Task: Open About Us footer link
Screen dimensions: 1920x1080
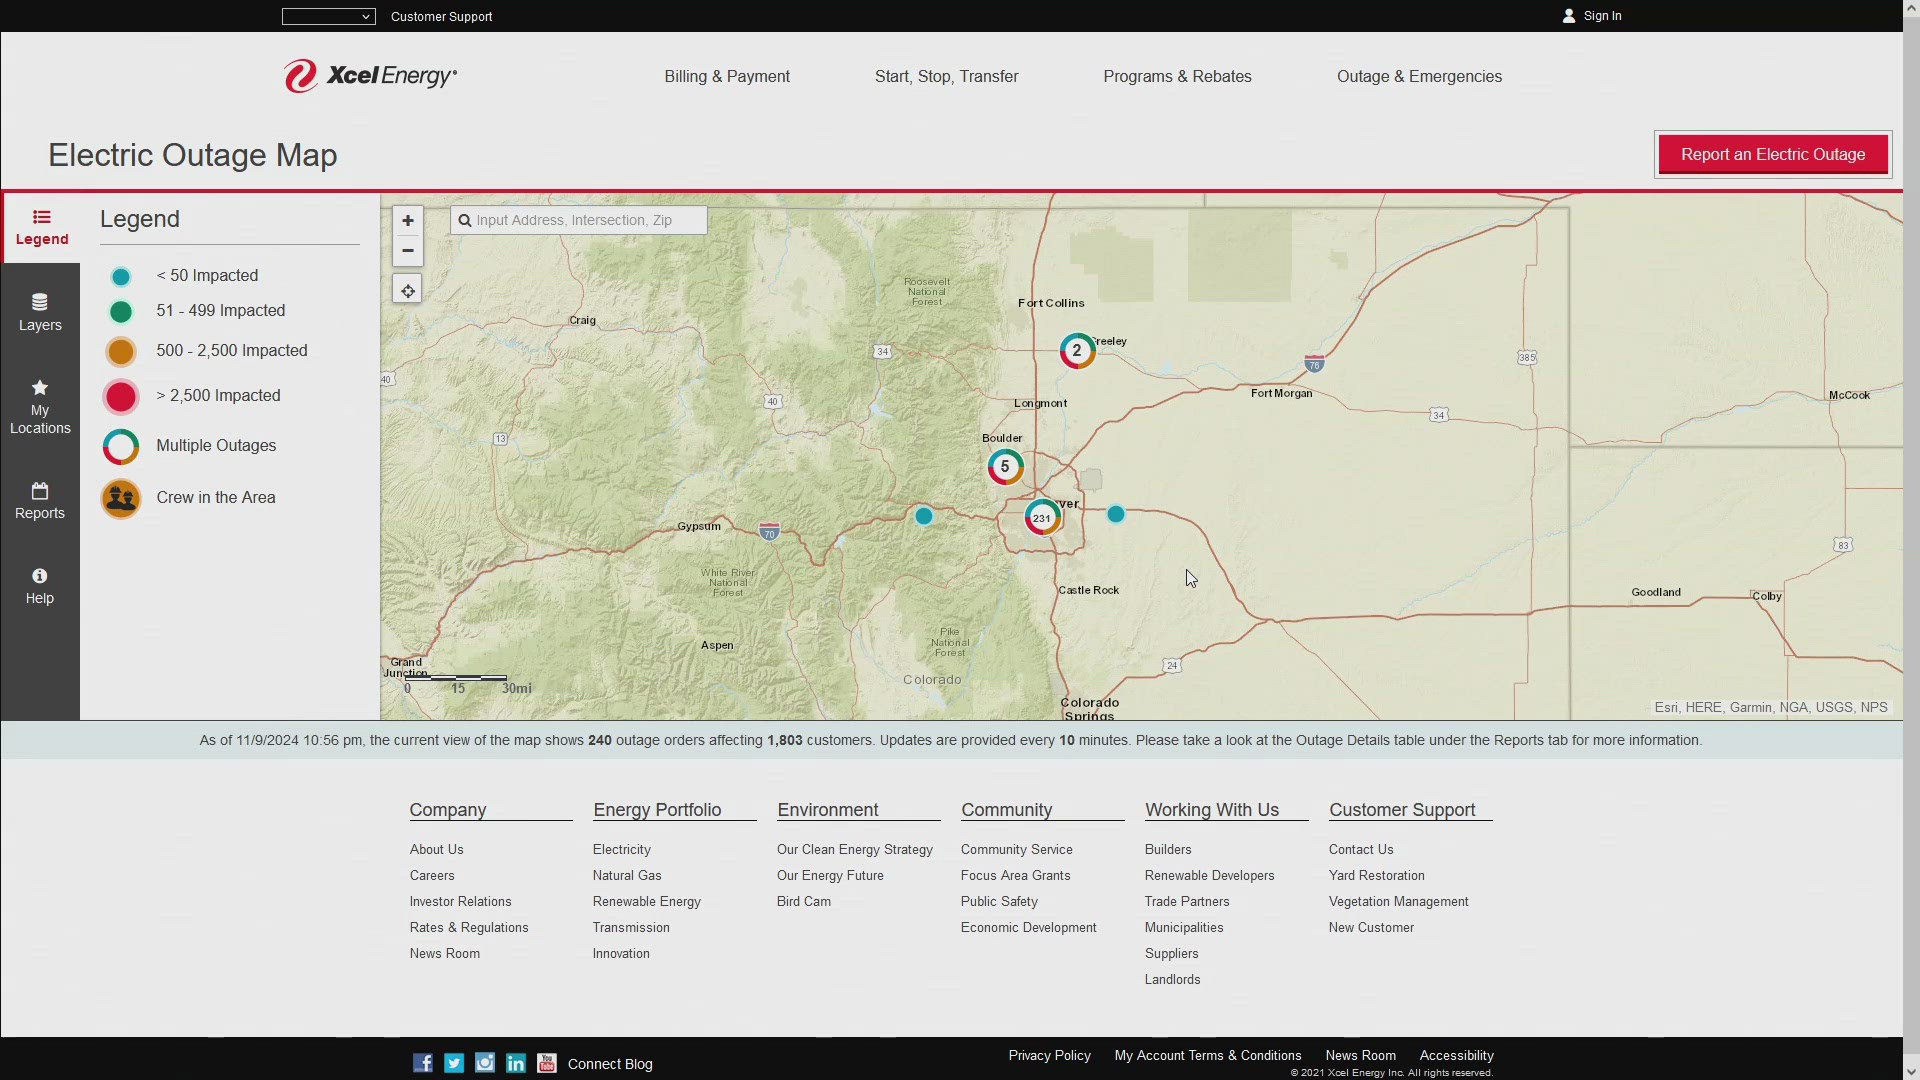Action: click(436, 850)
